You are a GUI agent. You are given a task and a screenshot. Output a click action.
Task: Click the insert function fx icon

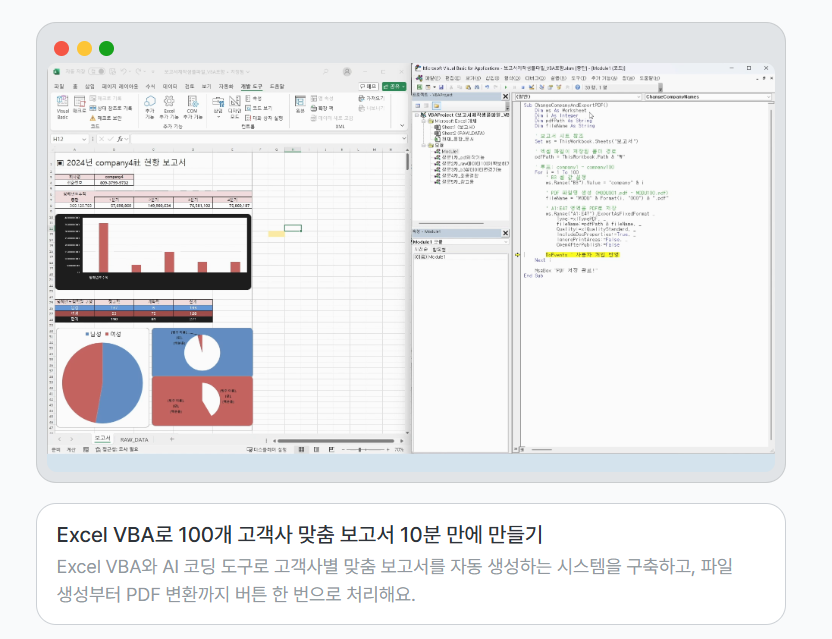[x=120, y=139]
